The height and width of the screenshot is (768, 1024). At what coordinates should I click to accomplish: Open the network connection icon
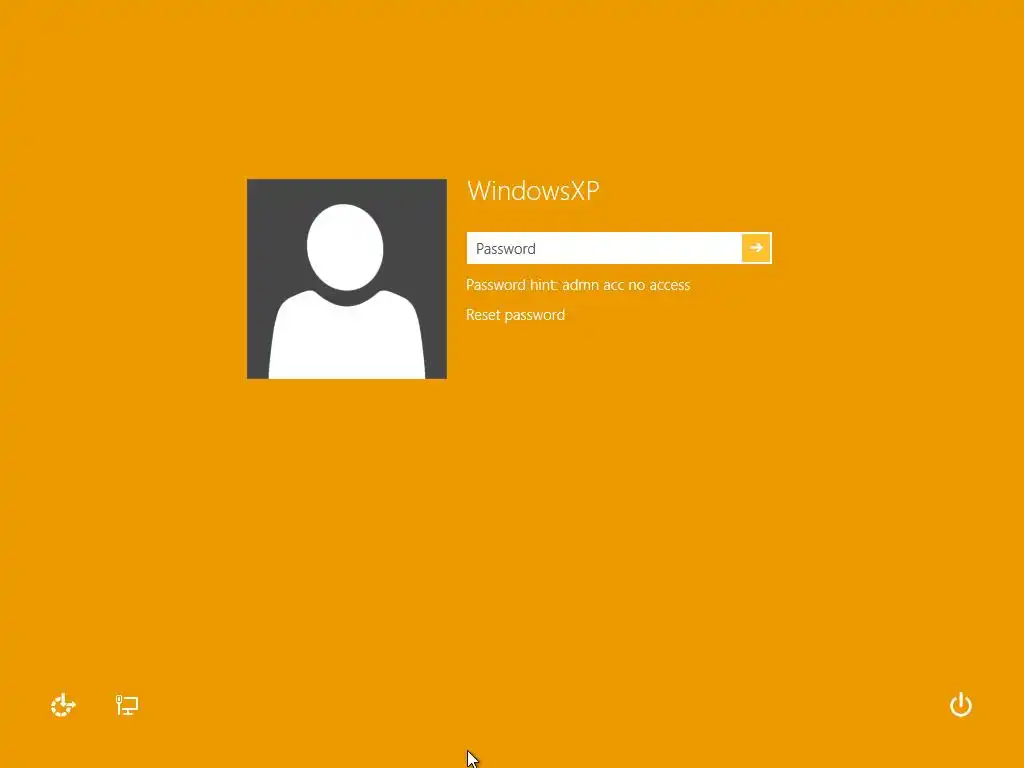point(127,705)
